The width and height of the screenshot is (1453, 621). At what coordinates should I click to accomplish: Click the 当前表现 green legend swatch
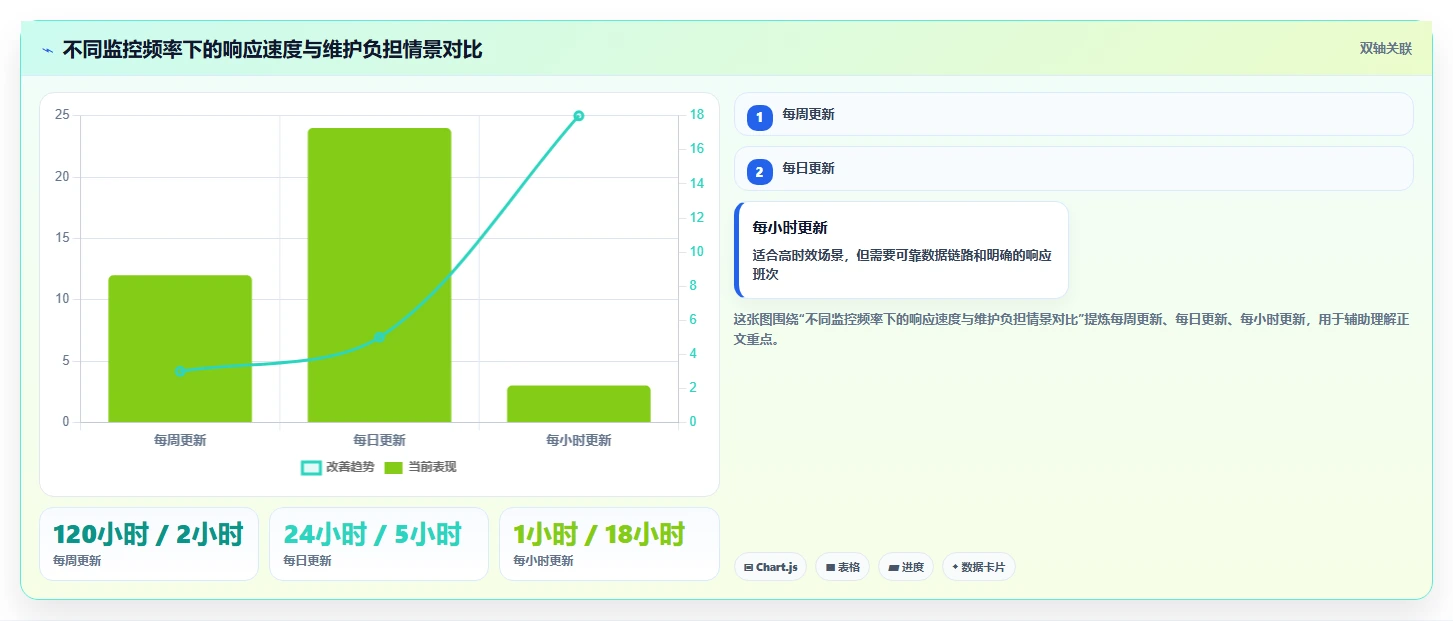[394, 467]
